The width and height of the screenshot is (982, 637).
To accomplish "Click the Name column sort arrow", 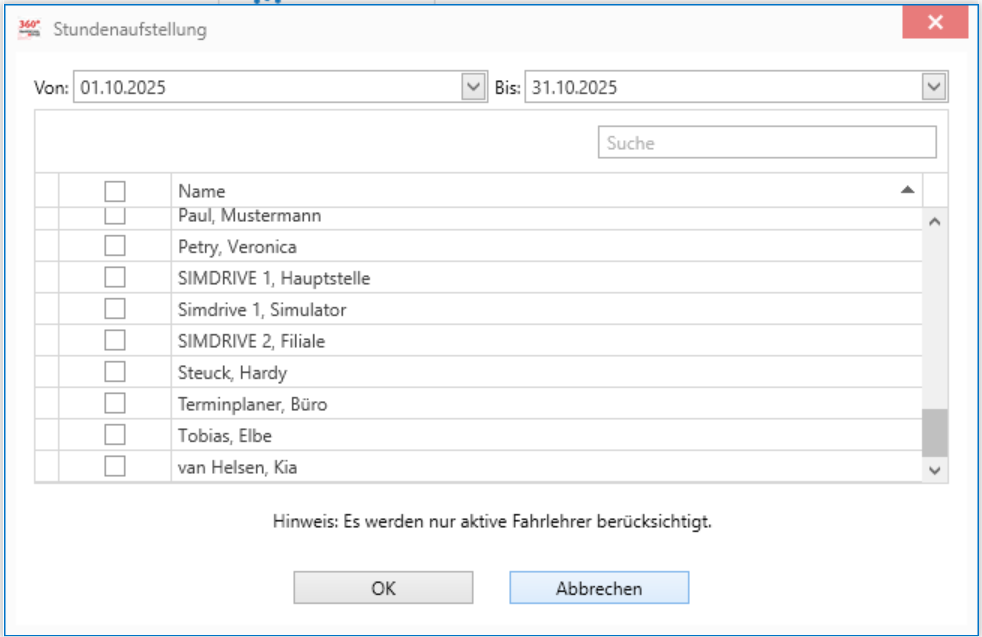I will (x=907, y=189).
